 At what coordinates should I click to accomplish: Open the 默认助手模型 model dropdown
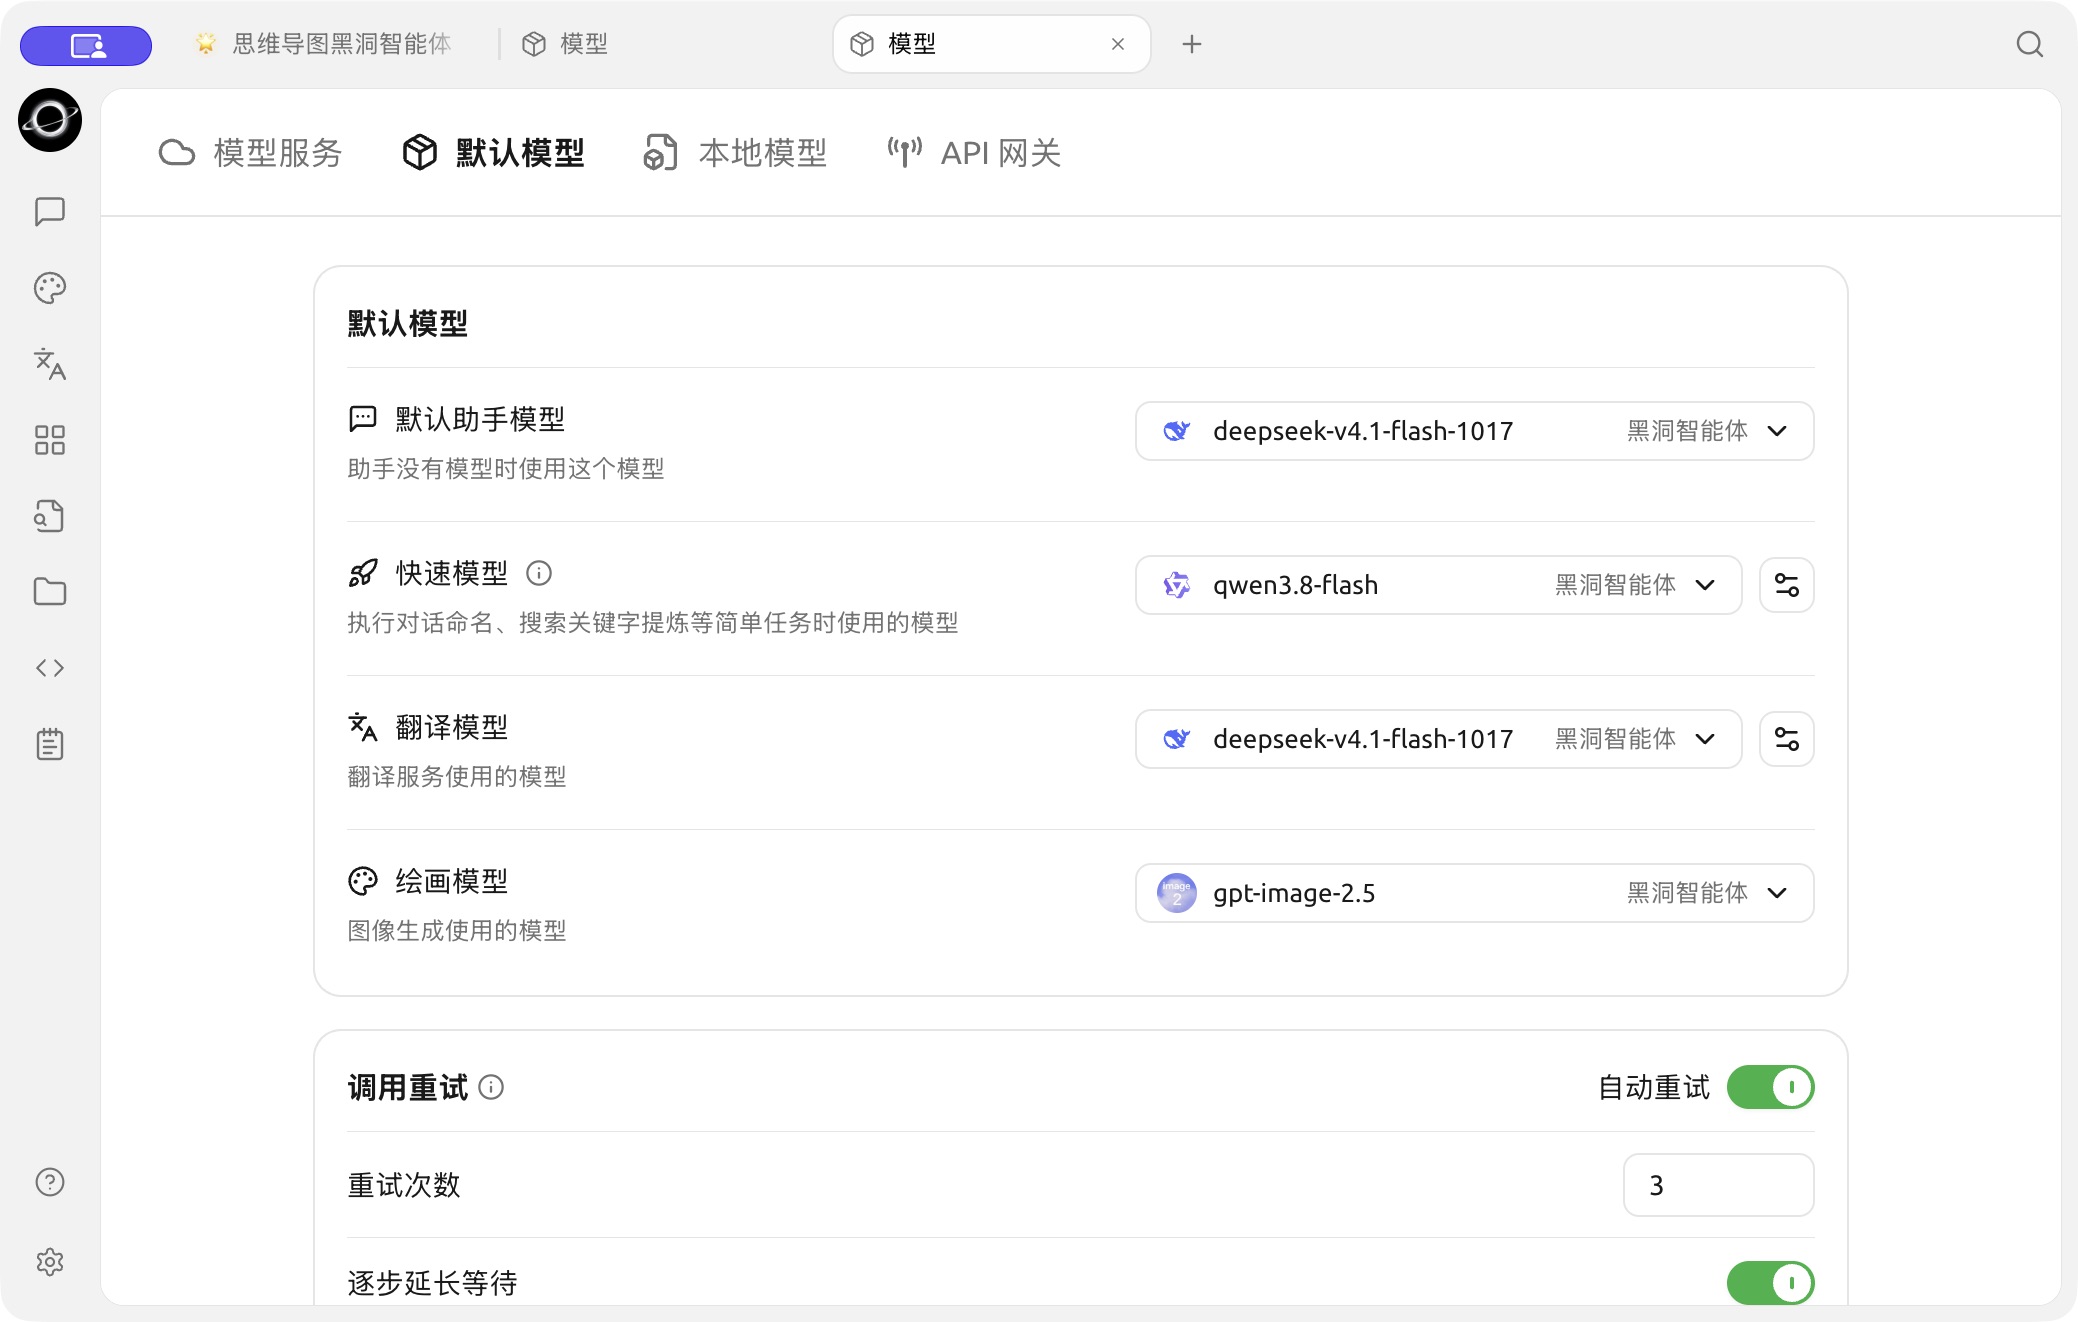click(x=1474, y=431)
